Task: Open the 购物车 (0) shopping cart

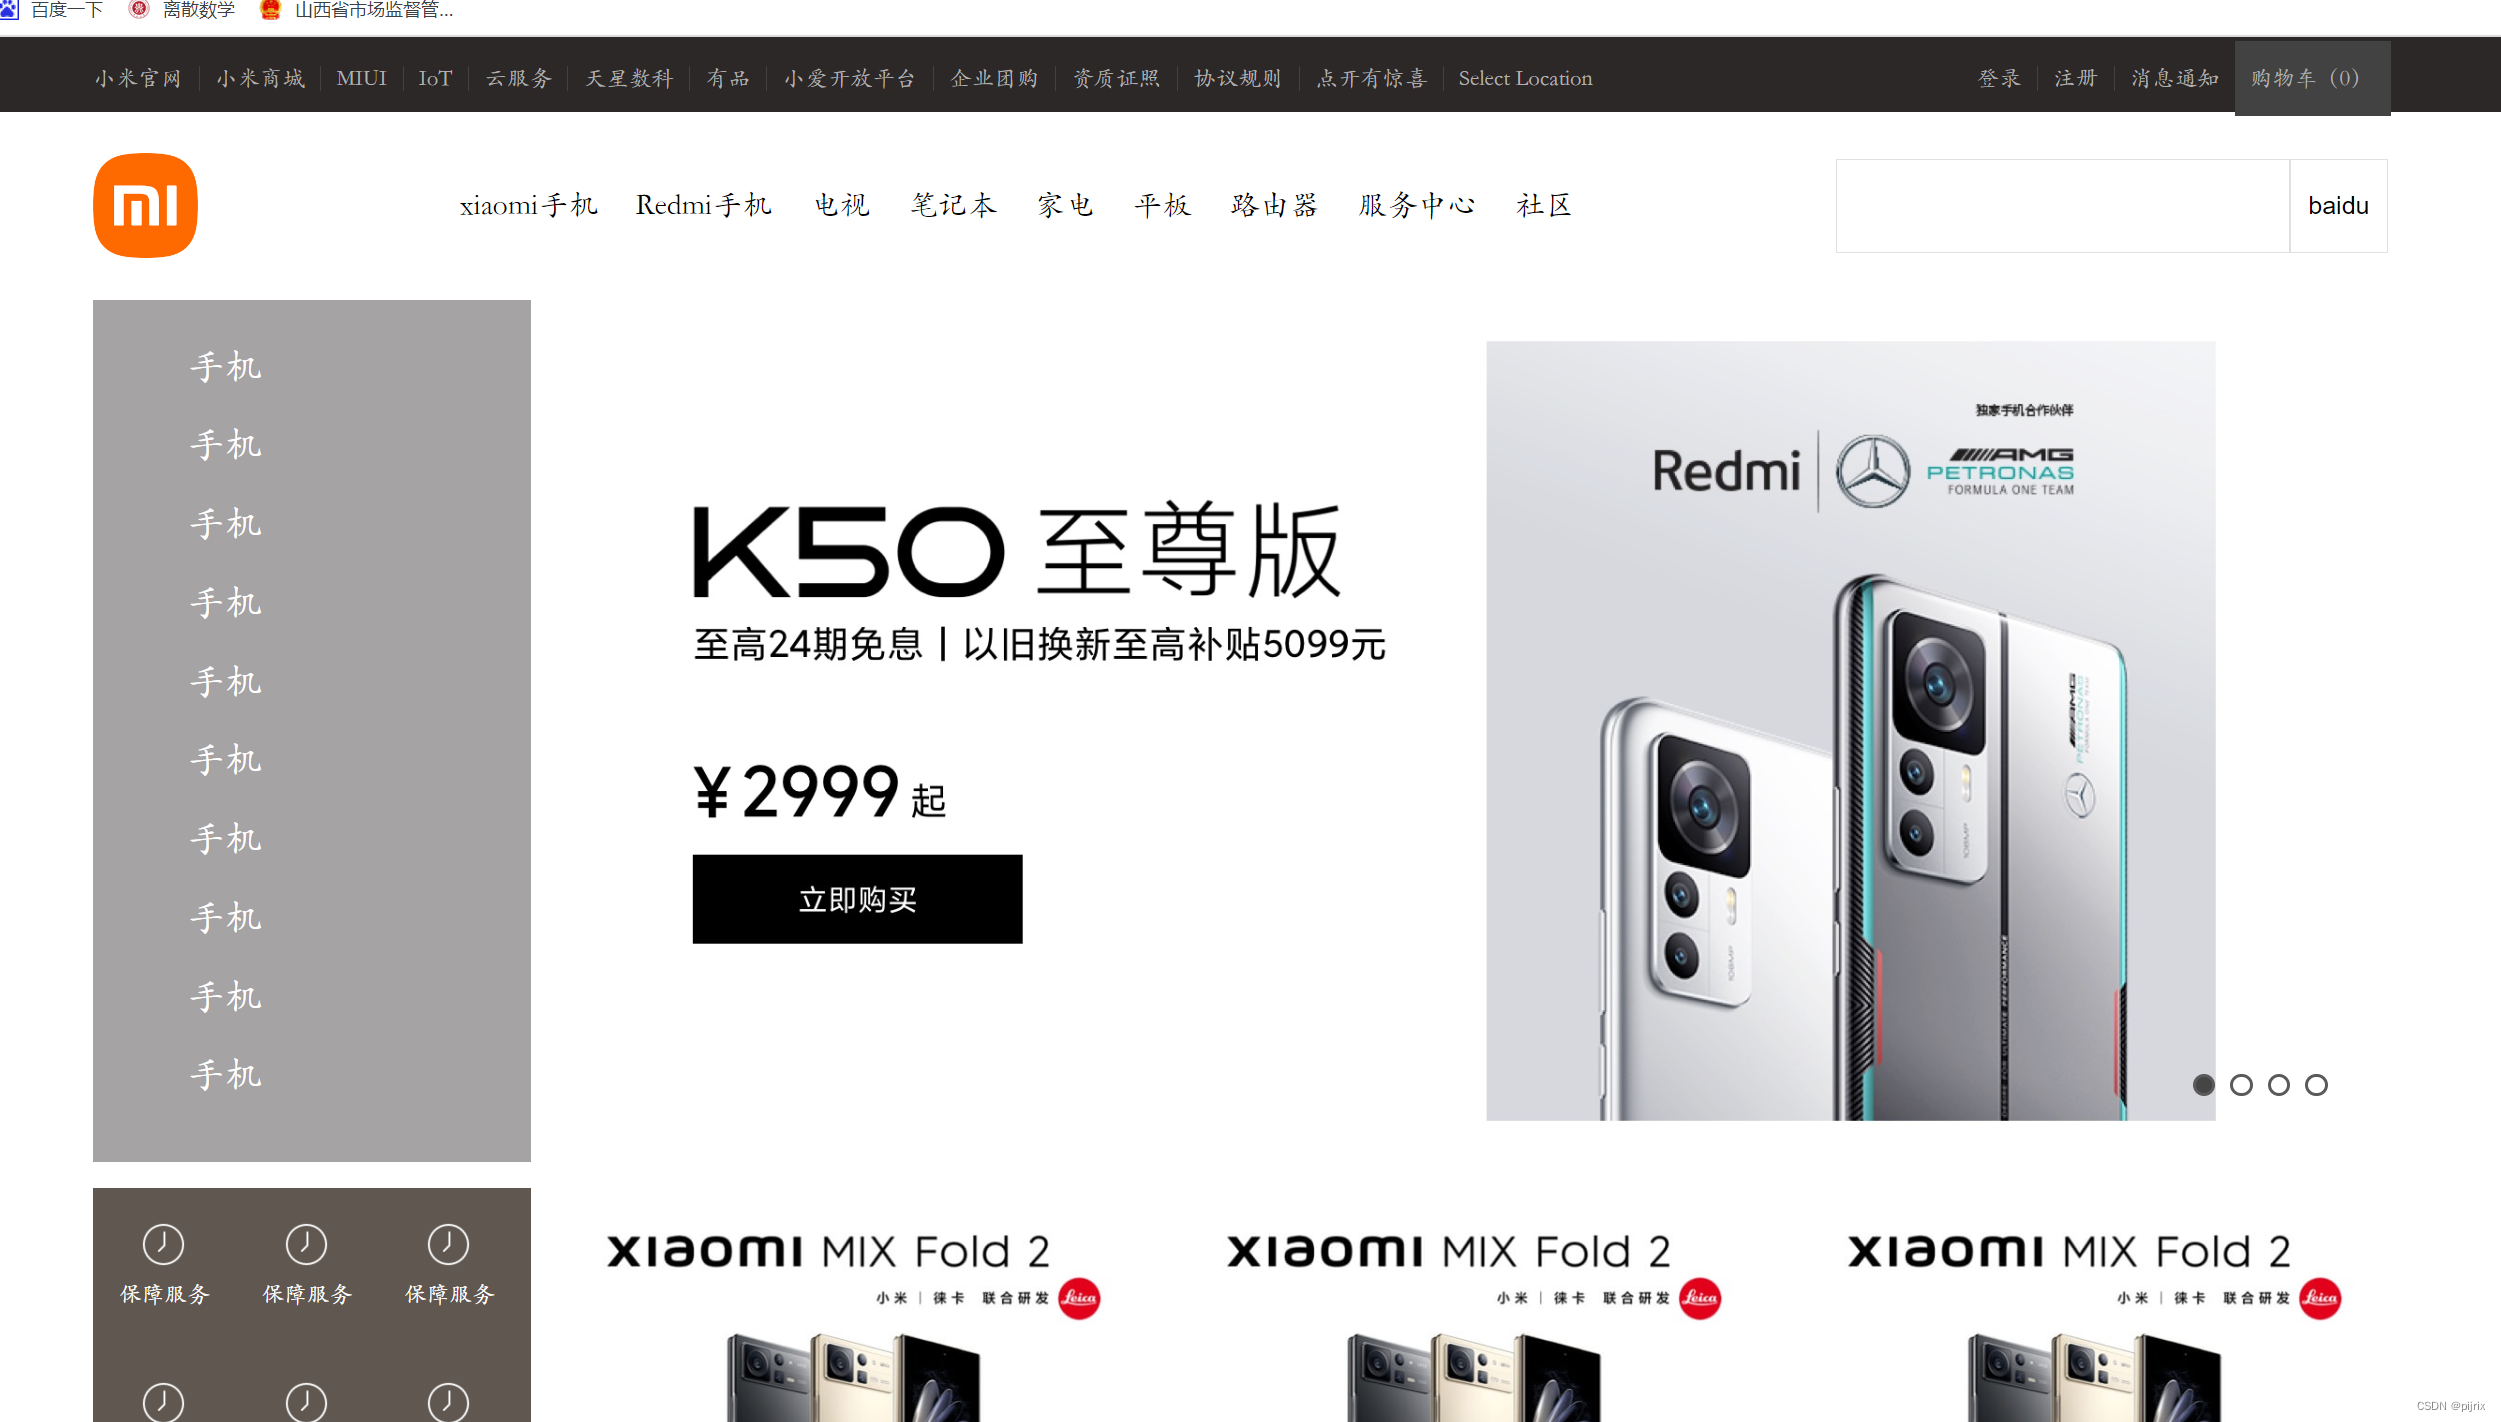Action: click(x=2312, y=78)
